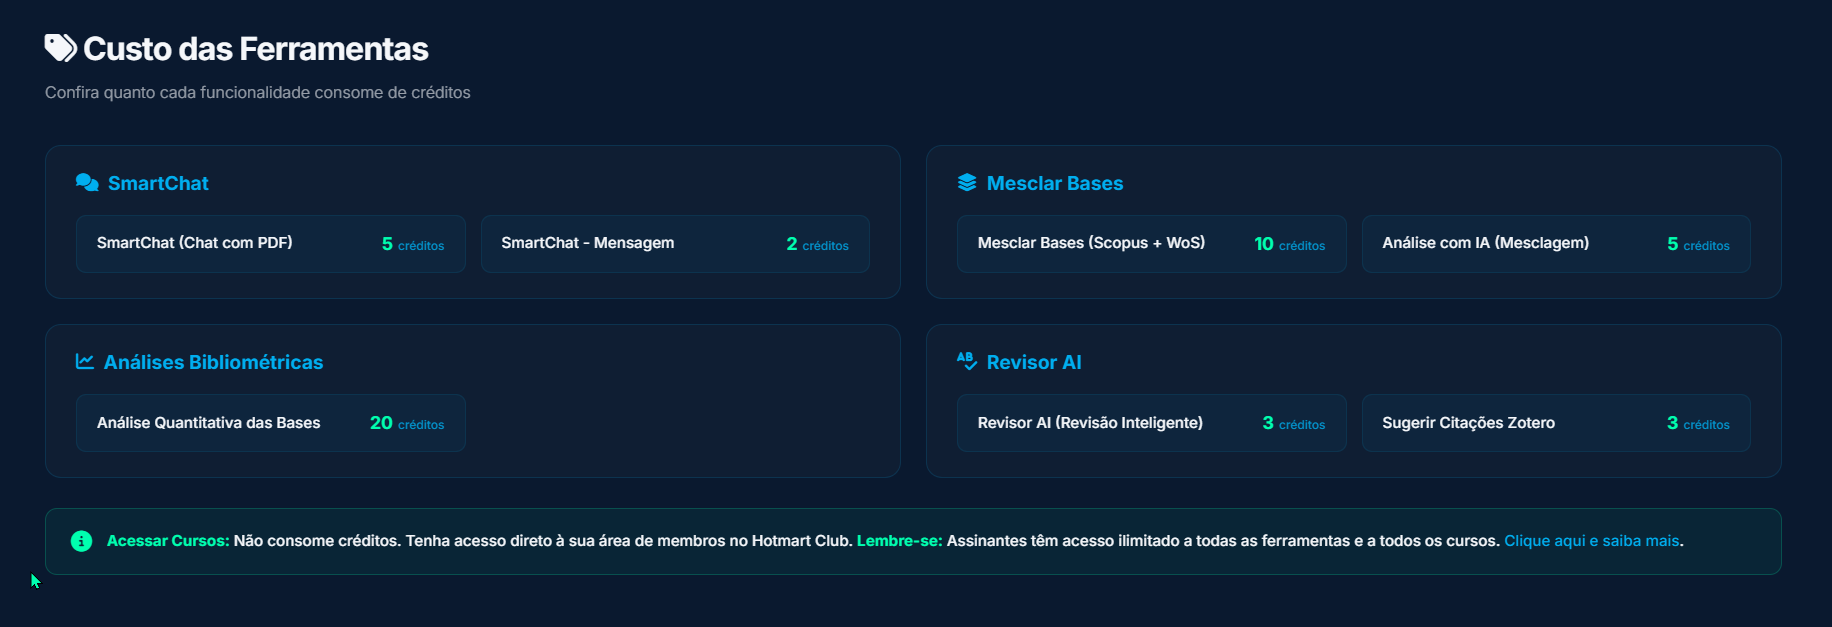
Task: Click the Análises Bibliométricas section heading
Action: [213, 362]
